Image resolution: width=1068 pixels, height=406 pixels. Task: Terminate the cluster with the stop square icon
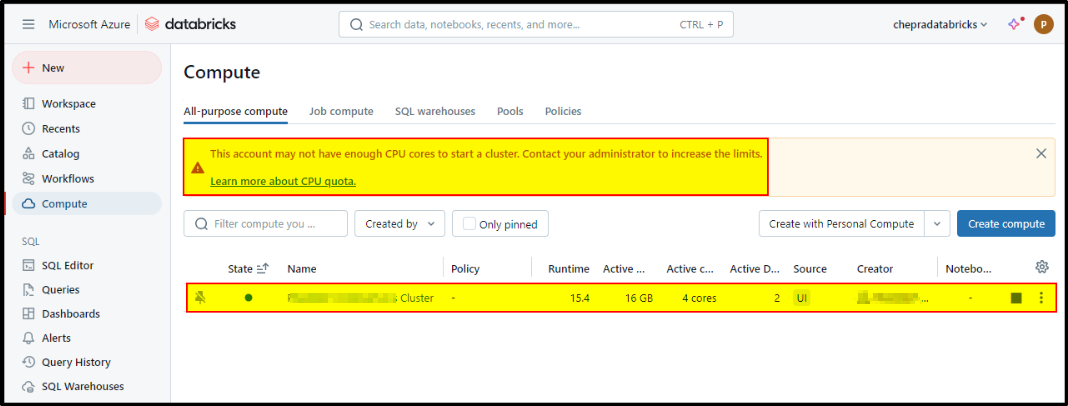(x=1016, y=298)
